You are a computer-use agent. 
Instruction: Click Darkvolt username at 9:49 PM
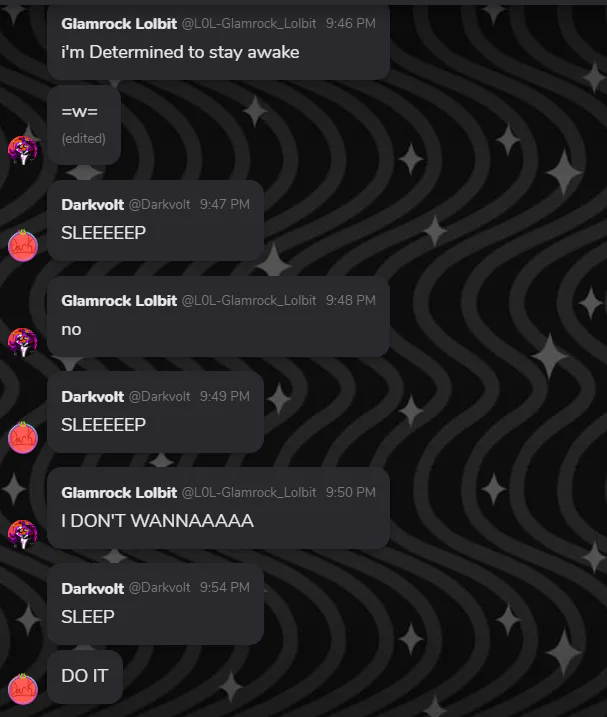pos(92,396)
